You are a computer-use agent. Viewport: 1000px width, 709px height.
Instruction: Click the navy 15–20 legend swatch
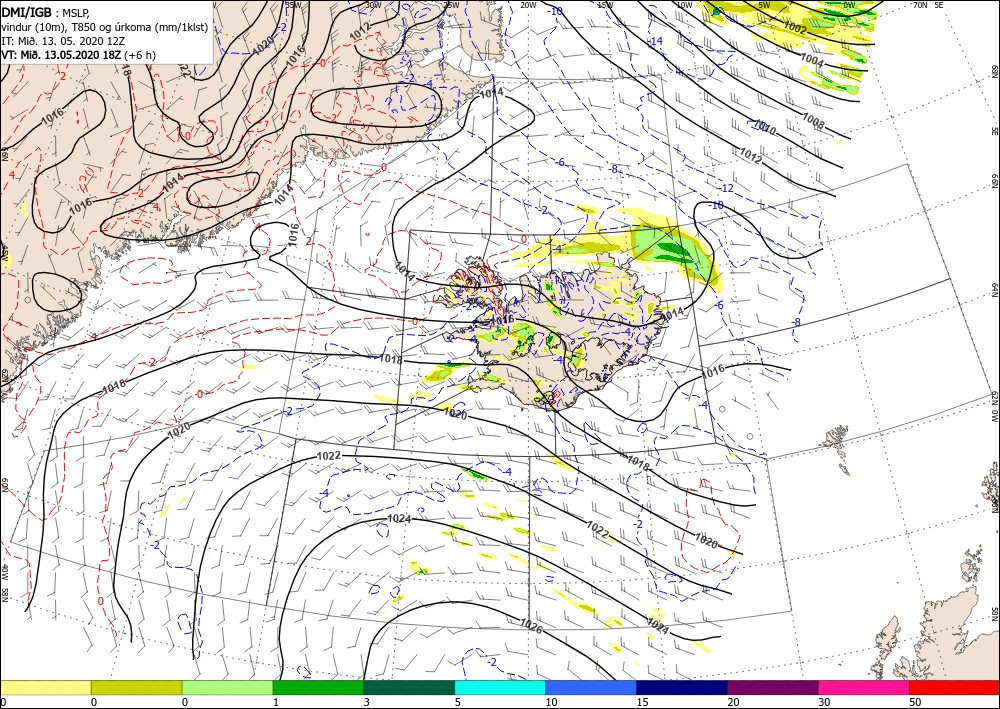682,687
